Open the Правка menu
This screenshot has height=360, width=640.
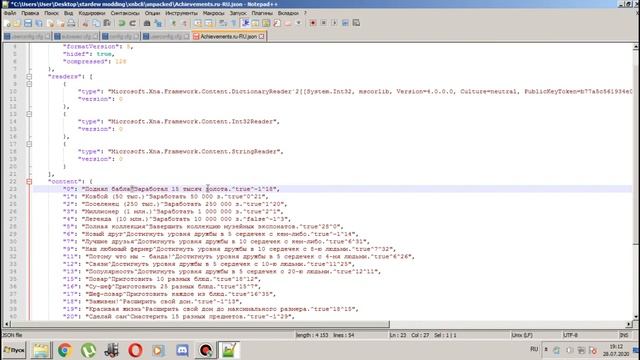(30, 13)
